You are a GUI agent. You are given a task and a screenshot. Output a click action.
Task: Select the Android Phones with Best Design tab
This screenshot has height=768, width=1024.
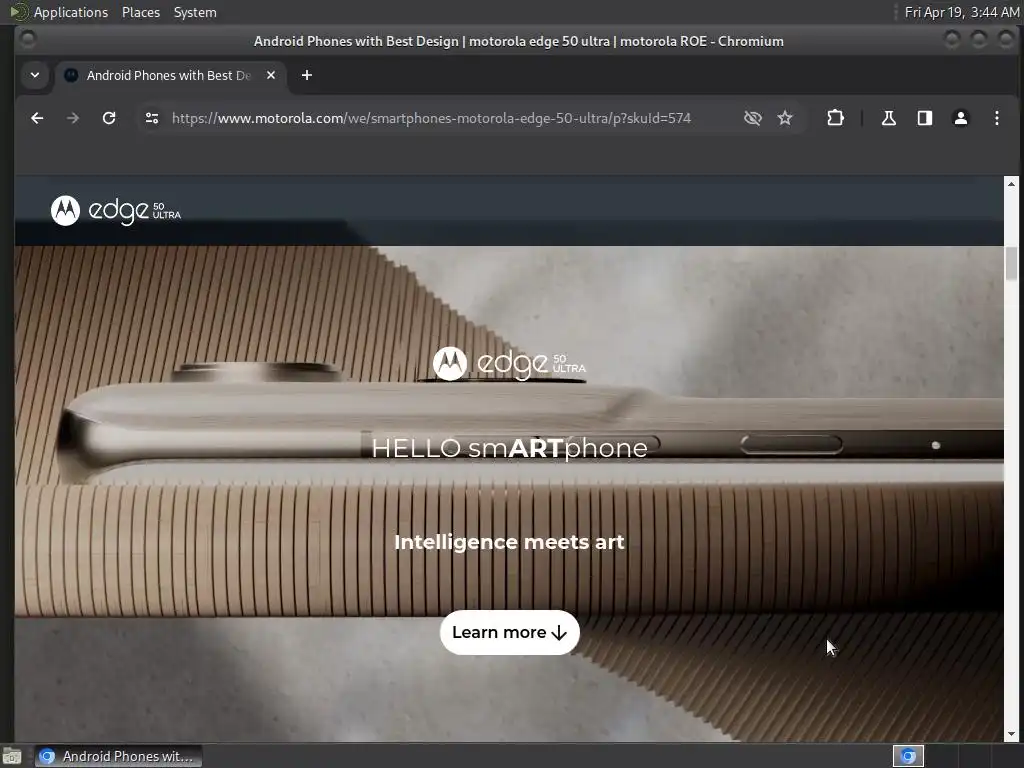(x=170, y=75)
